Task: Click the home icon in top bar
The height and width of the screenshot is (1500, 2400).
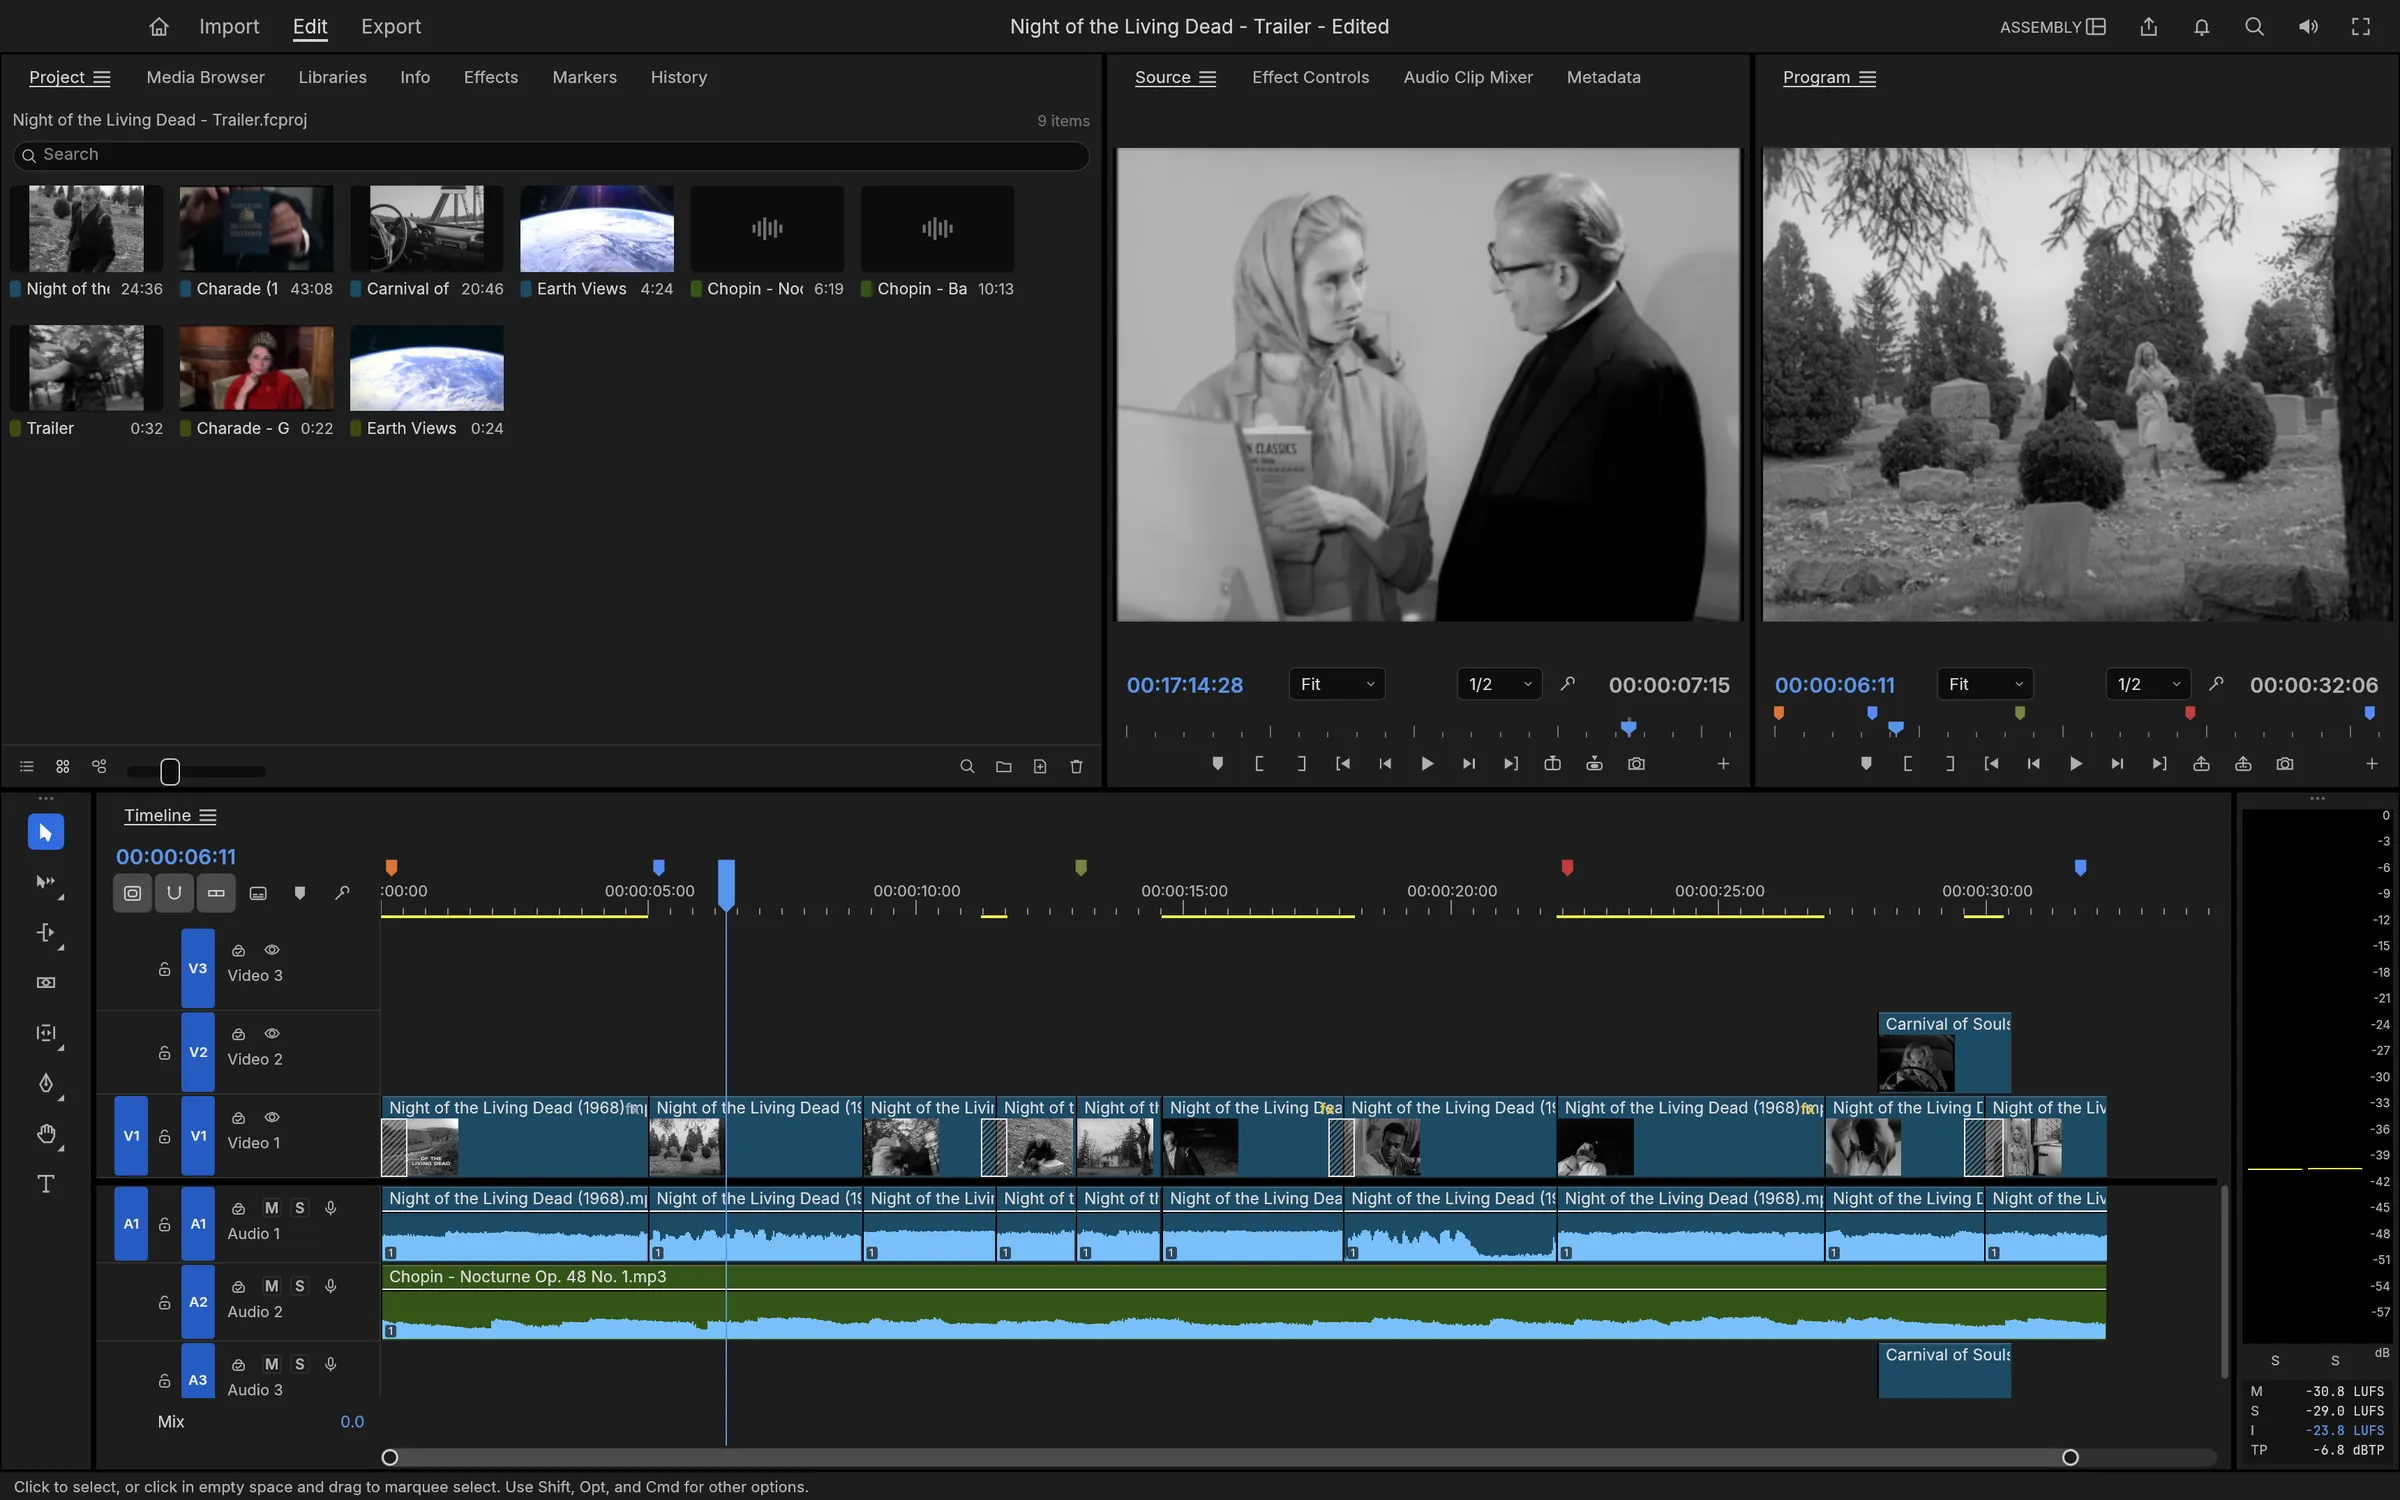Action: [x=158, y=27]
